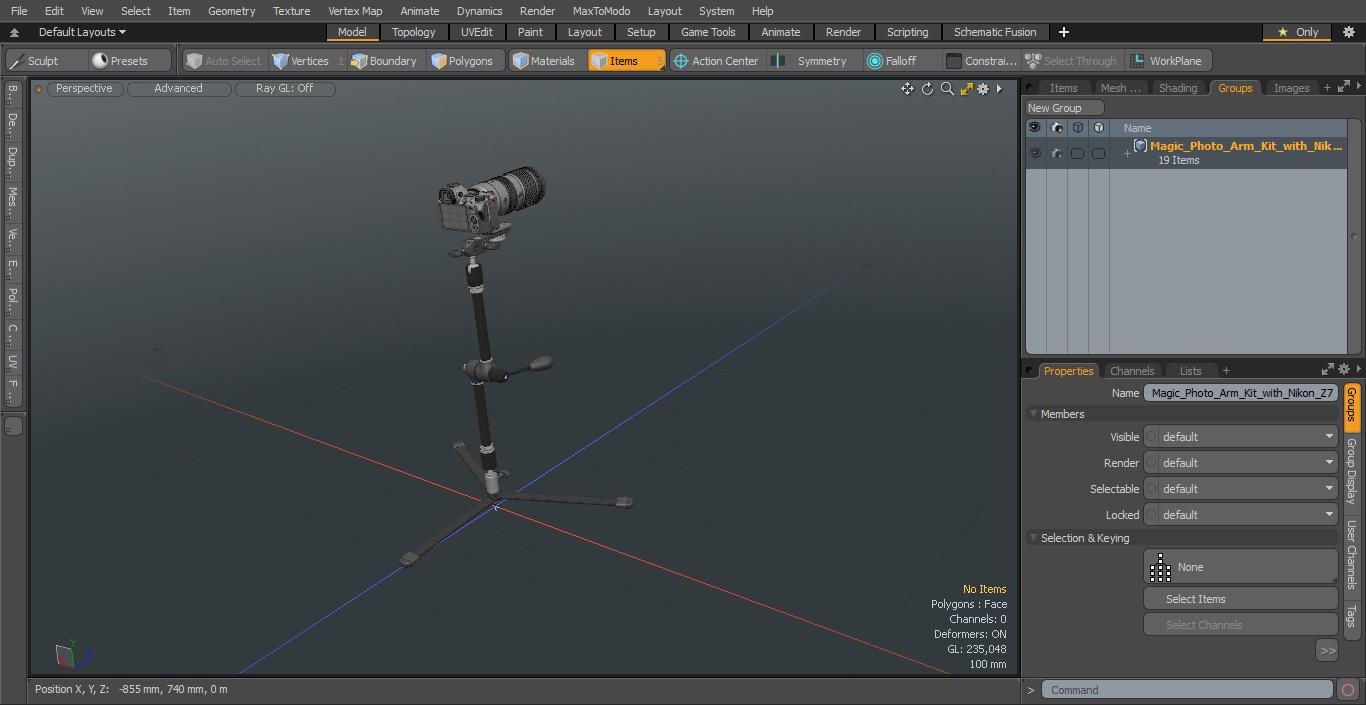Open the Action Center options
This screenshot has height=705, width=1366.
[x=716, y=61]
